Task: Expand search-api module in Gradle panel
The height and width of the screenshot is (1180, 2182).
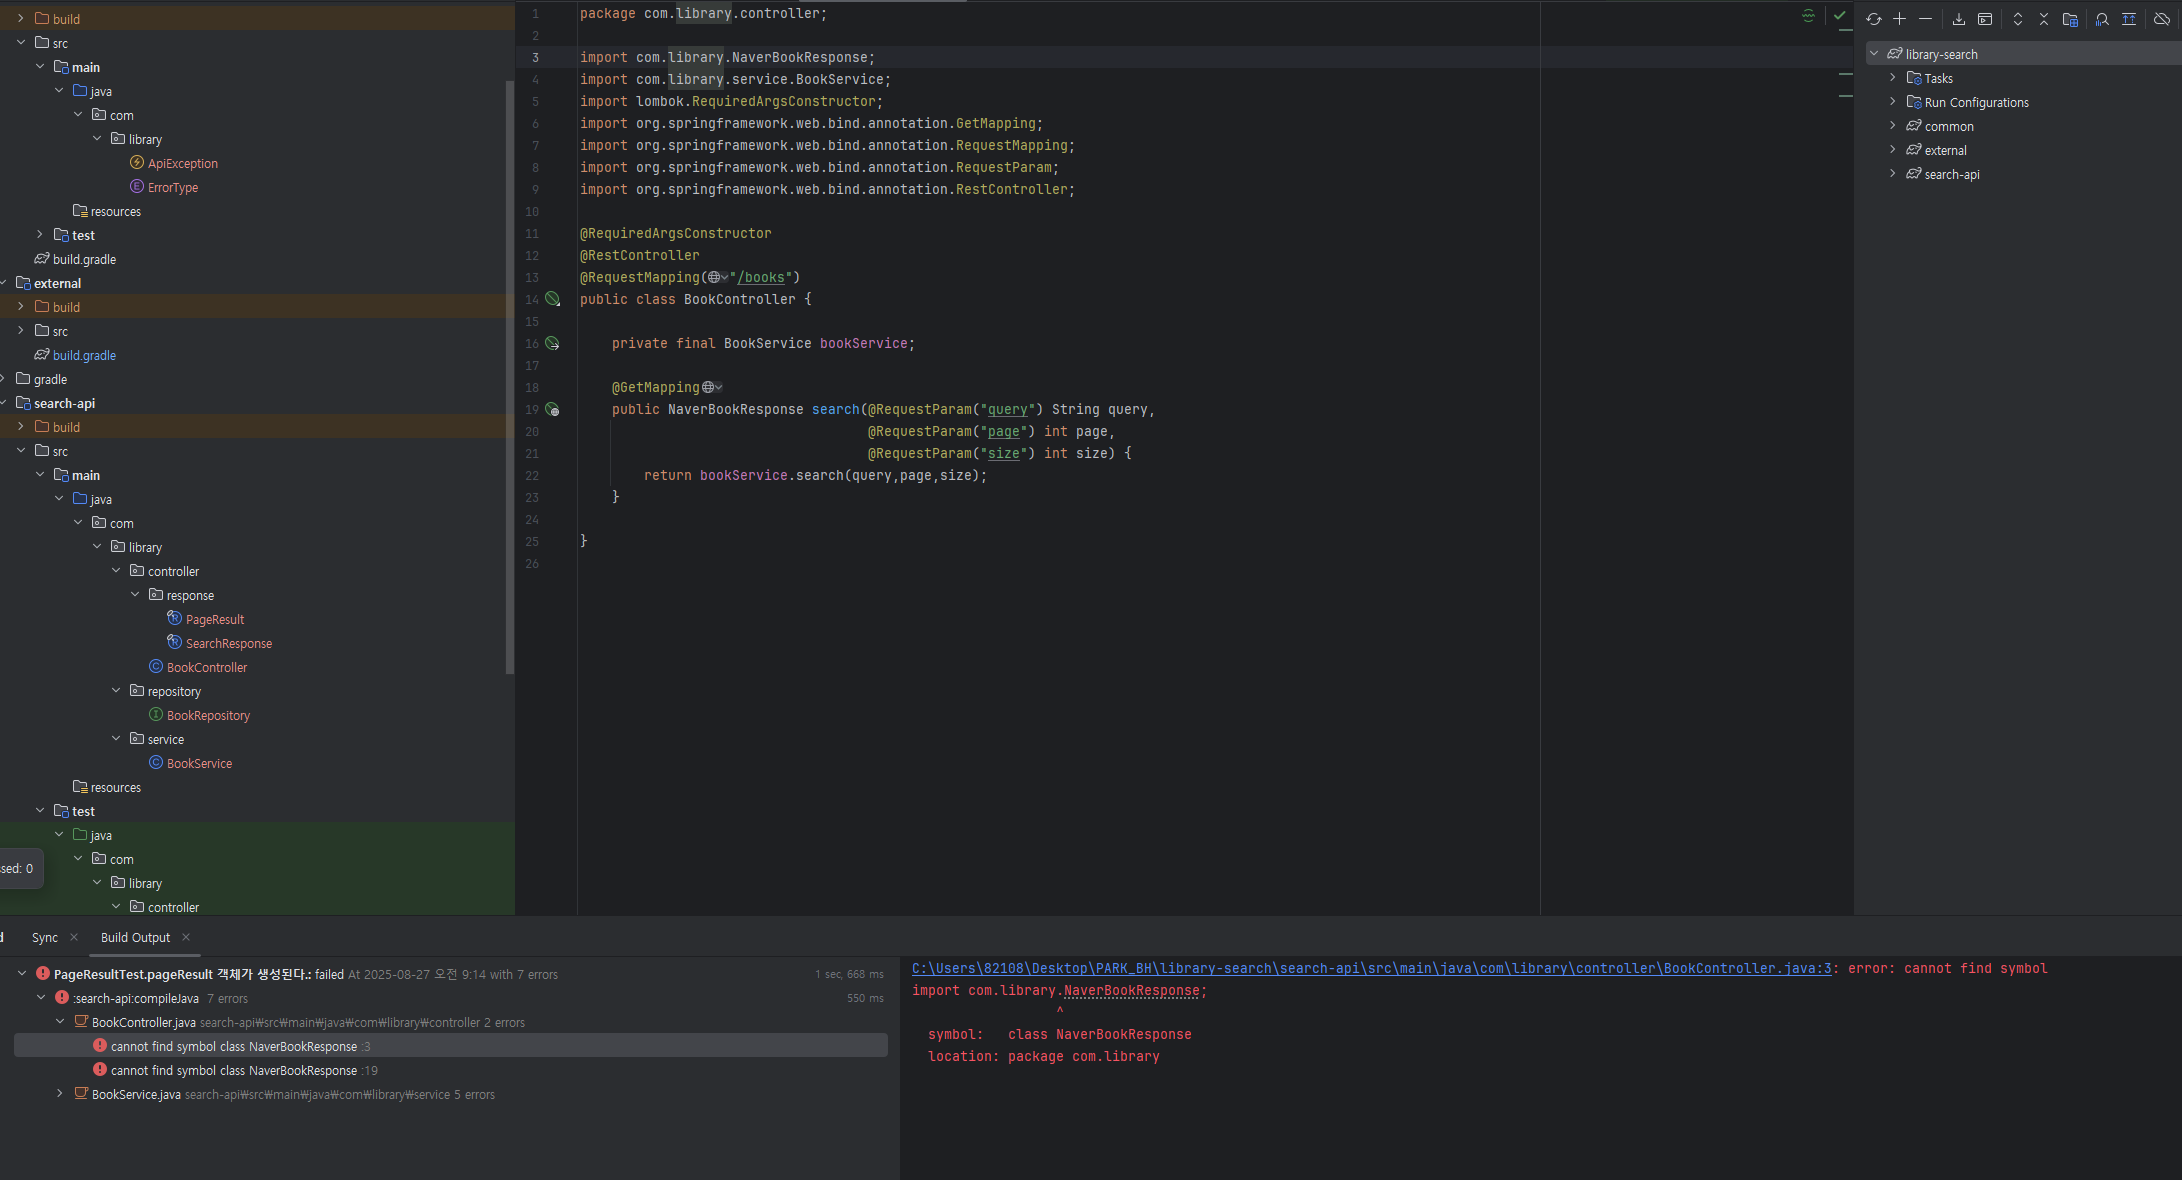Action: click(x=1892, y=174)
